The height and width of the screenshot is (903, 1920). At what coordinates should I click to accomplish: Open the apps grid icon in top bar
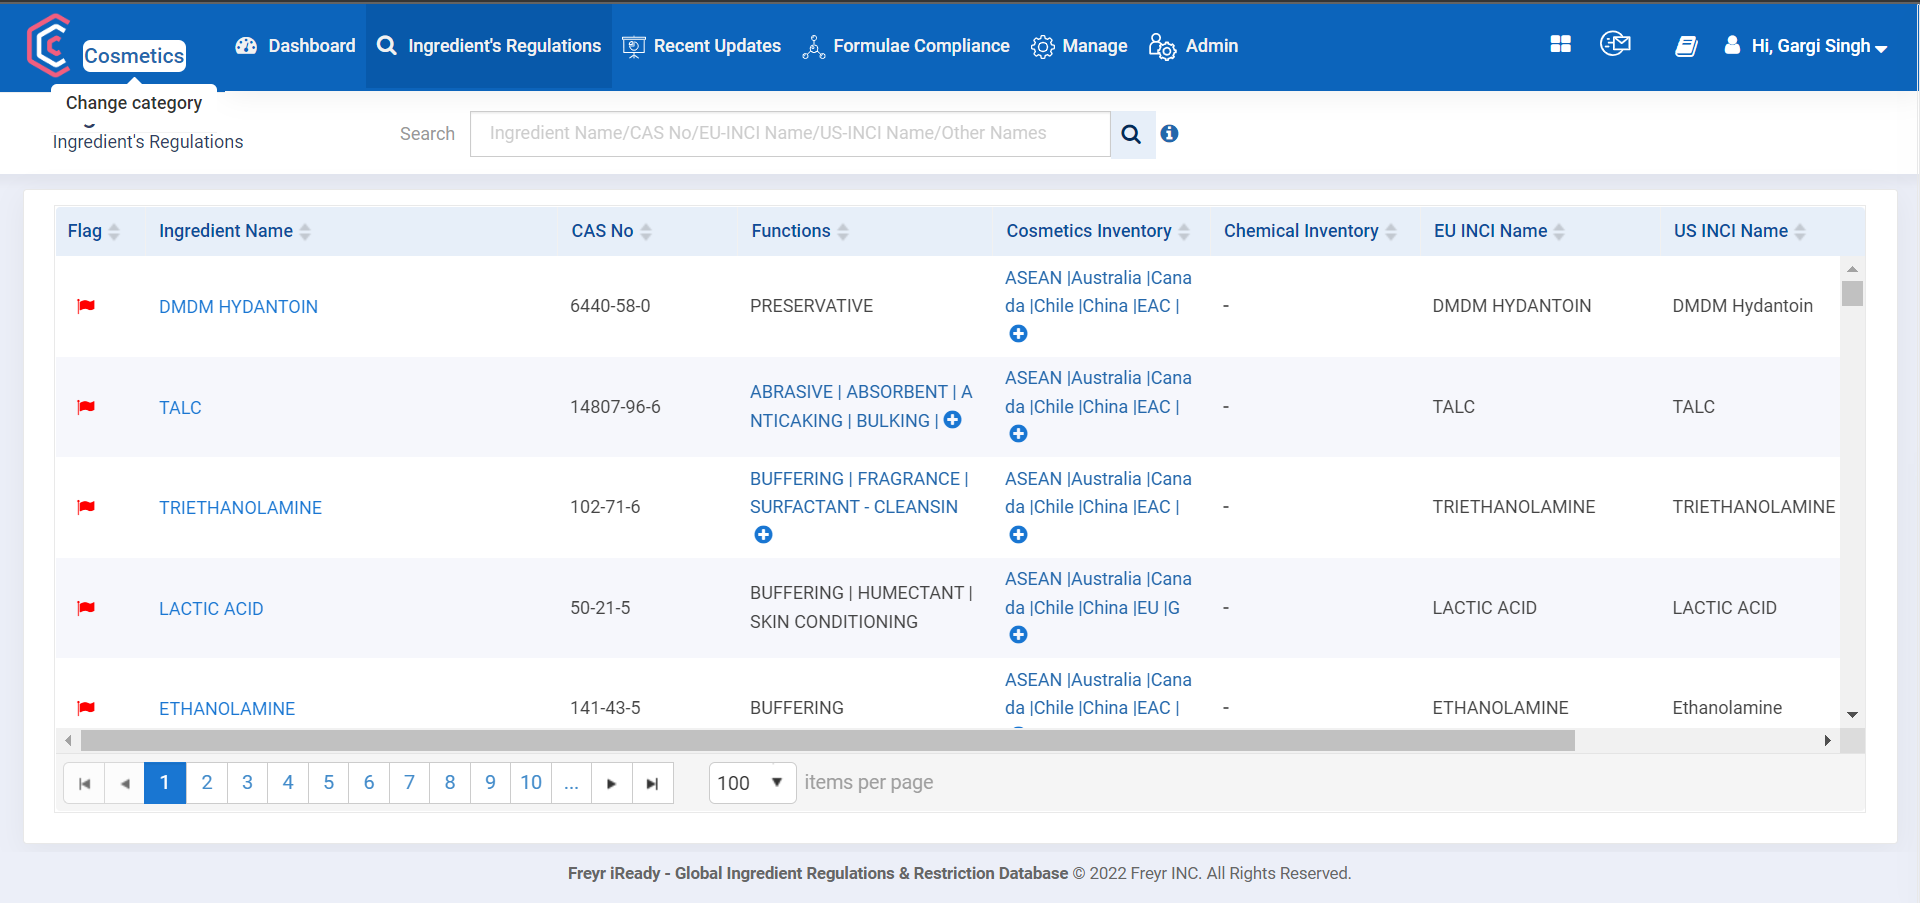tap(1560, 45)
